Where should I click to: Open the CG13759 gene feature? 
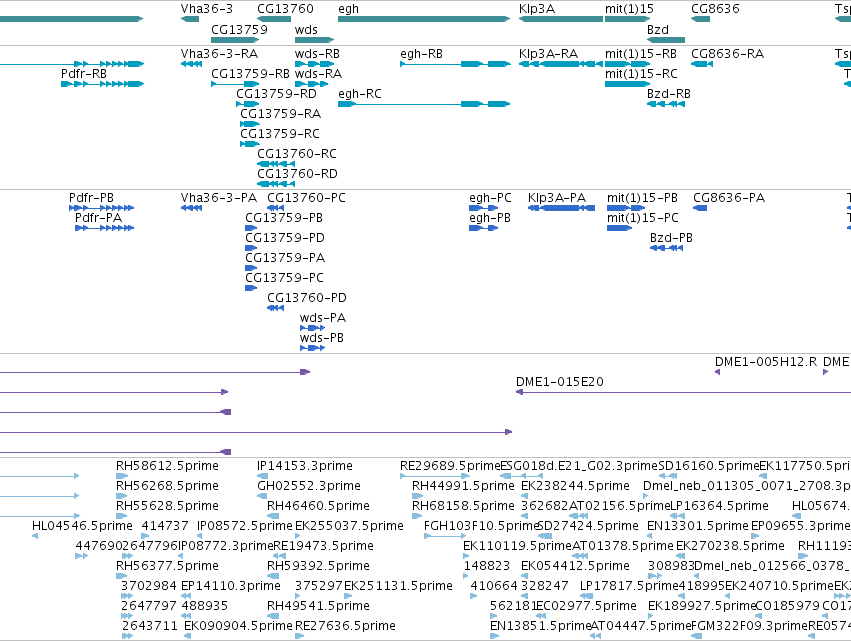pyautogui.click(x=235, y=40)
